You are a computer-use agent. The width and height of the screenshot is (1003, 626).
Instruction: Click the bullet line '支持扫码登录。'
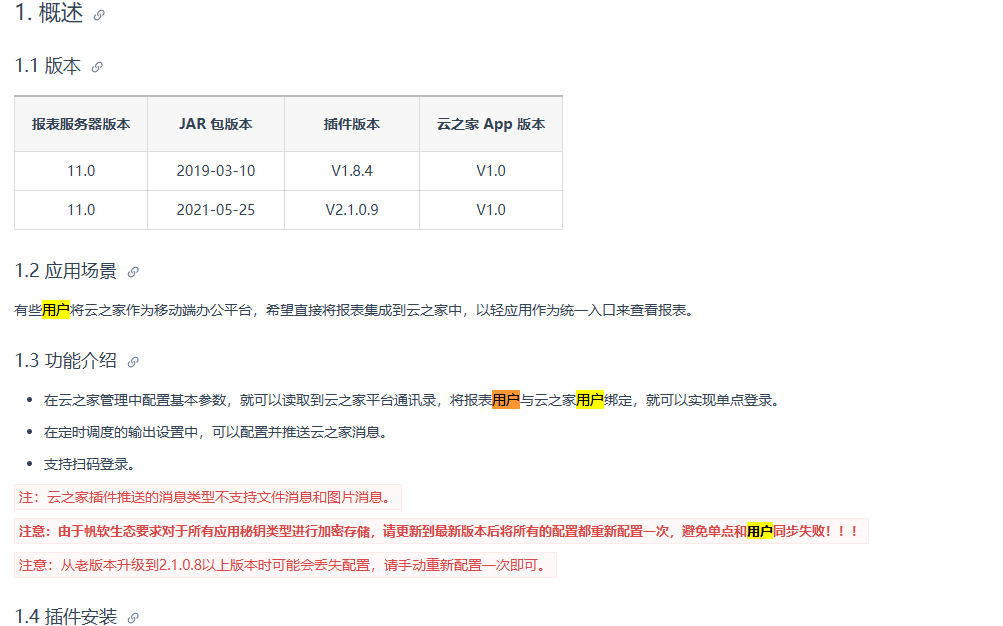tap(90, 464)
